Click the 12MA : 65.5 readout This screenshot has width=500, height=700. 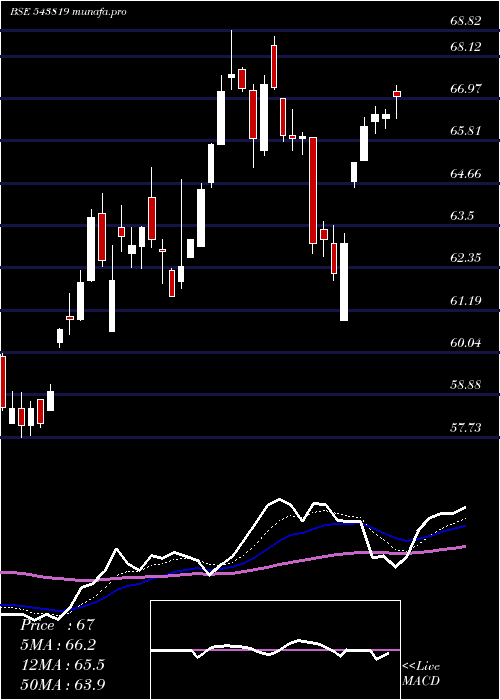click(x=62, y=665)
